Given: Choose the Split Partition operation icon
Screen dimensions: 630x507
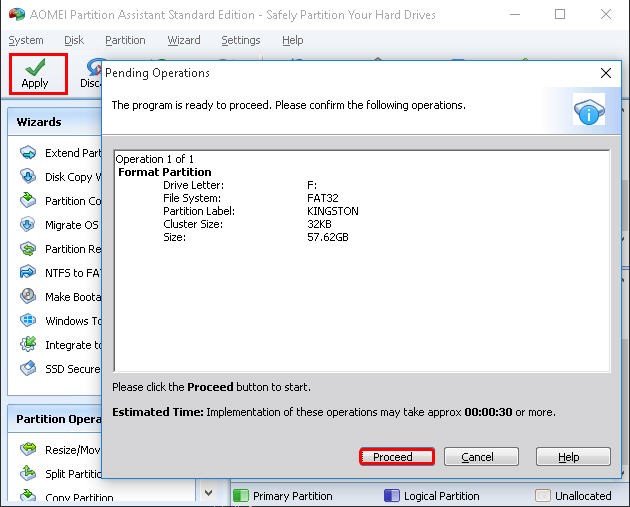Looking at the screenshot, I should (x=28, y=473).
